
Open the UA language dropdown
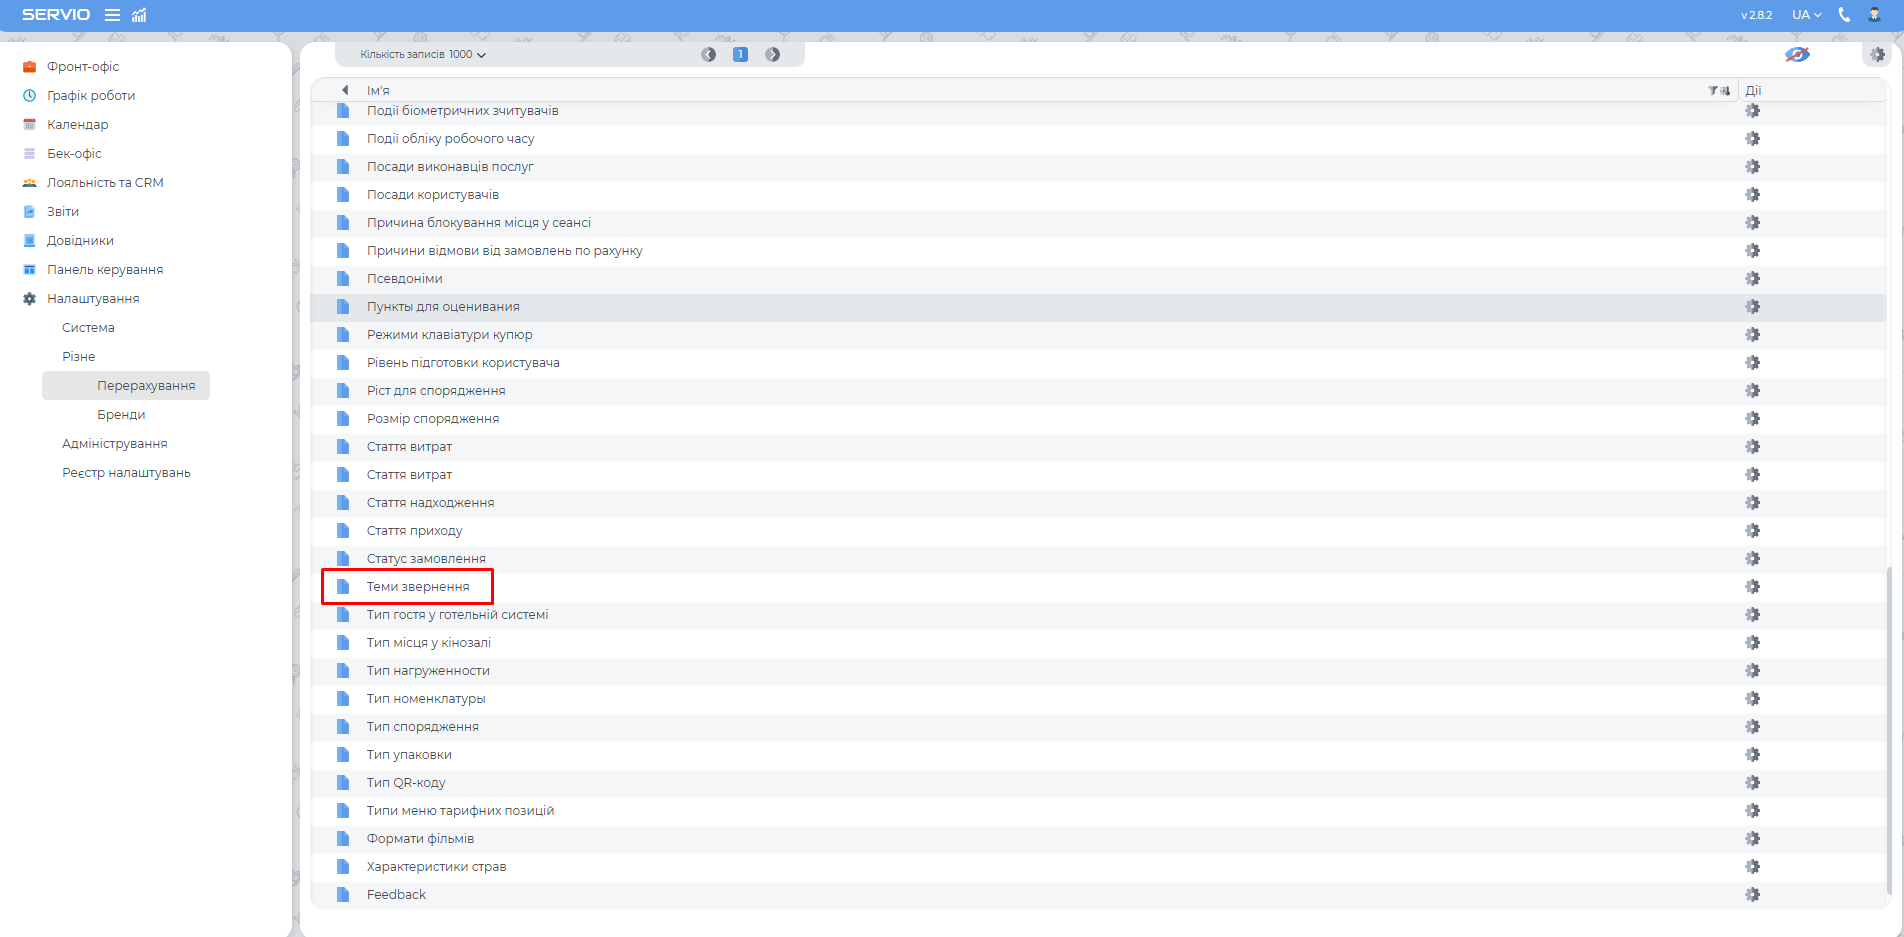[1806, 15]
